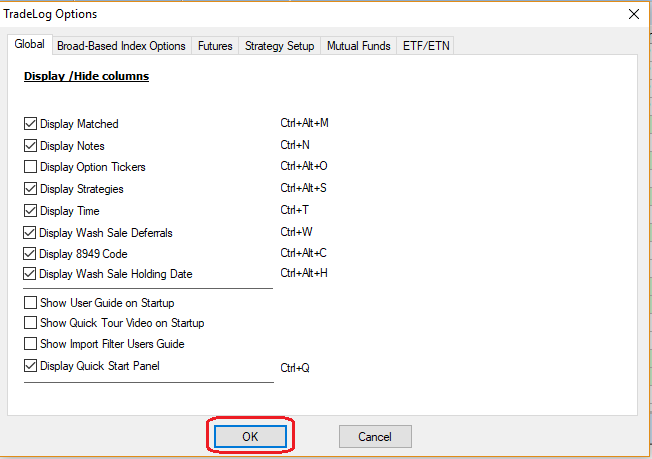Screen dimensions: 652x459
Task: Enable Display Option Tickers
Action: point(30,167)
